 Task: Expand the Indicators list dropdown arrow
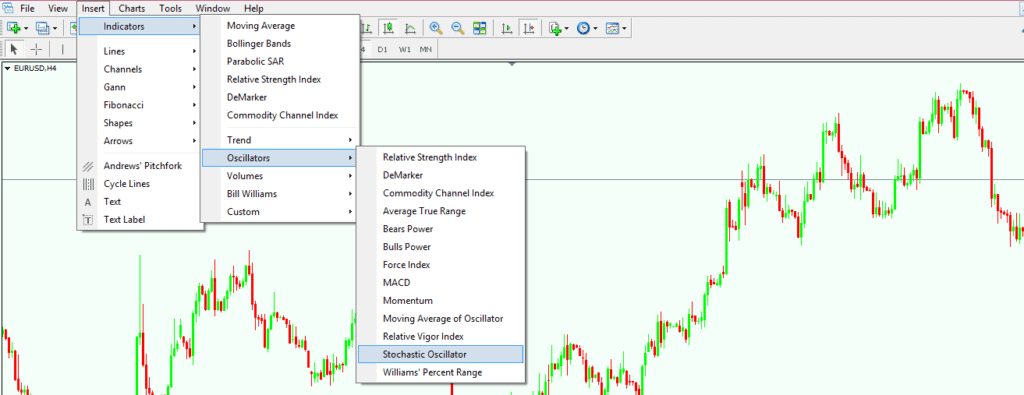tap(567, 28)
